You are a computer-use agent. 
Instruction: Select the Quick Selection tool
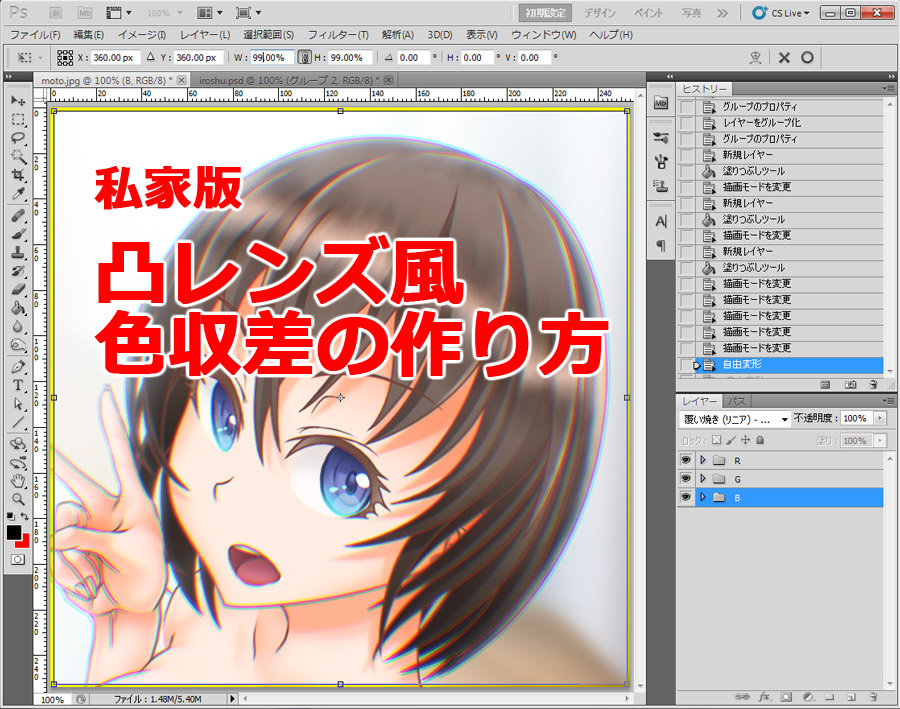coord(18,156)
